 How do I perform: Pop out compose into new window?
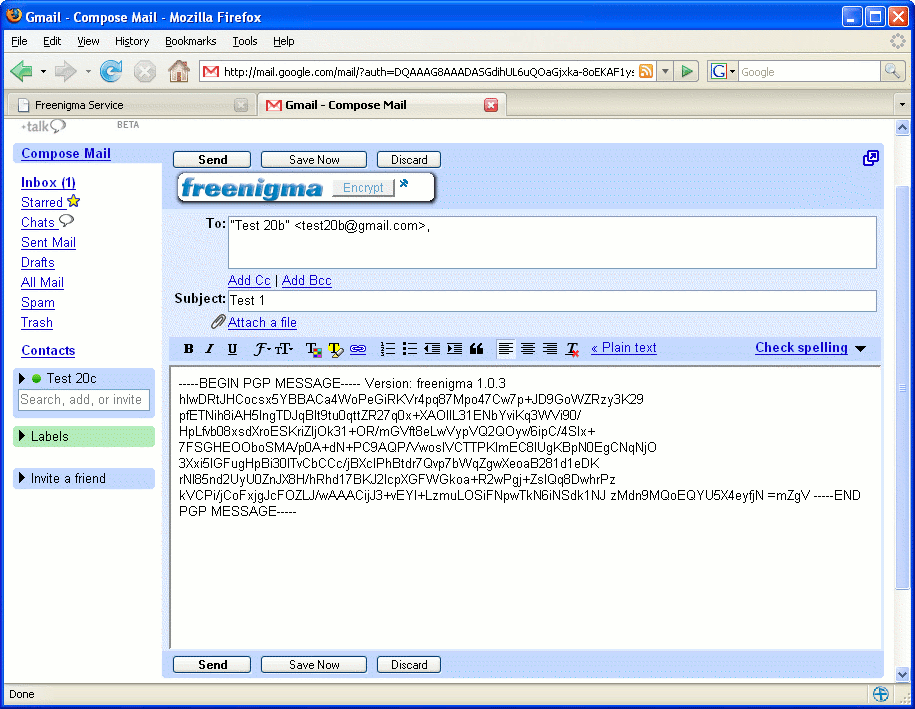pos(871,158)
